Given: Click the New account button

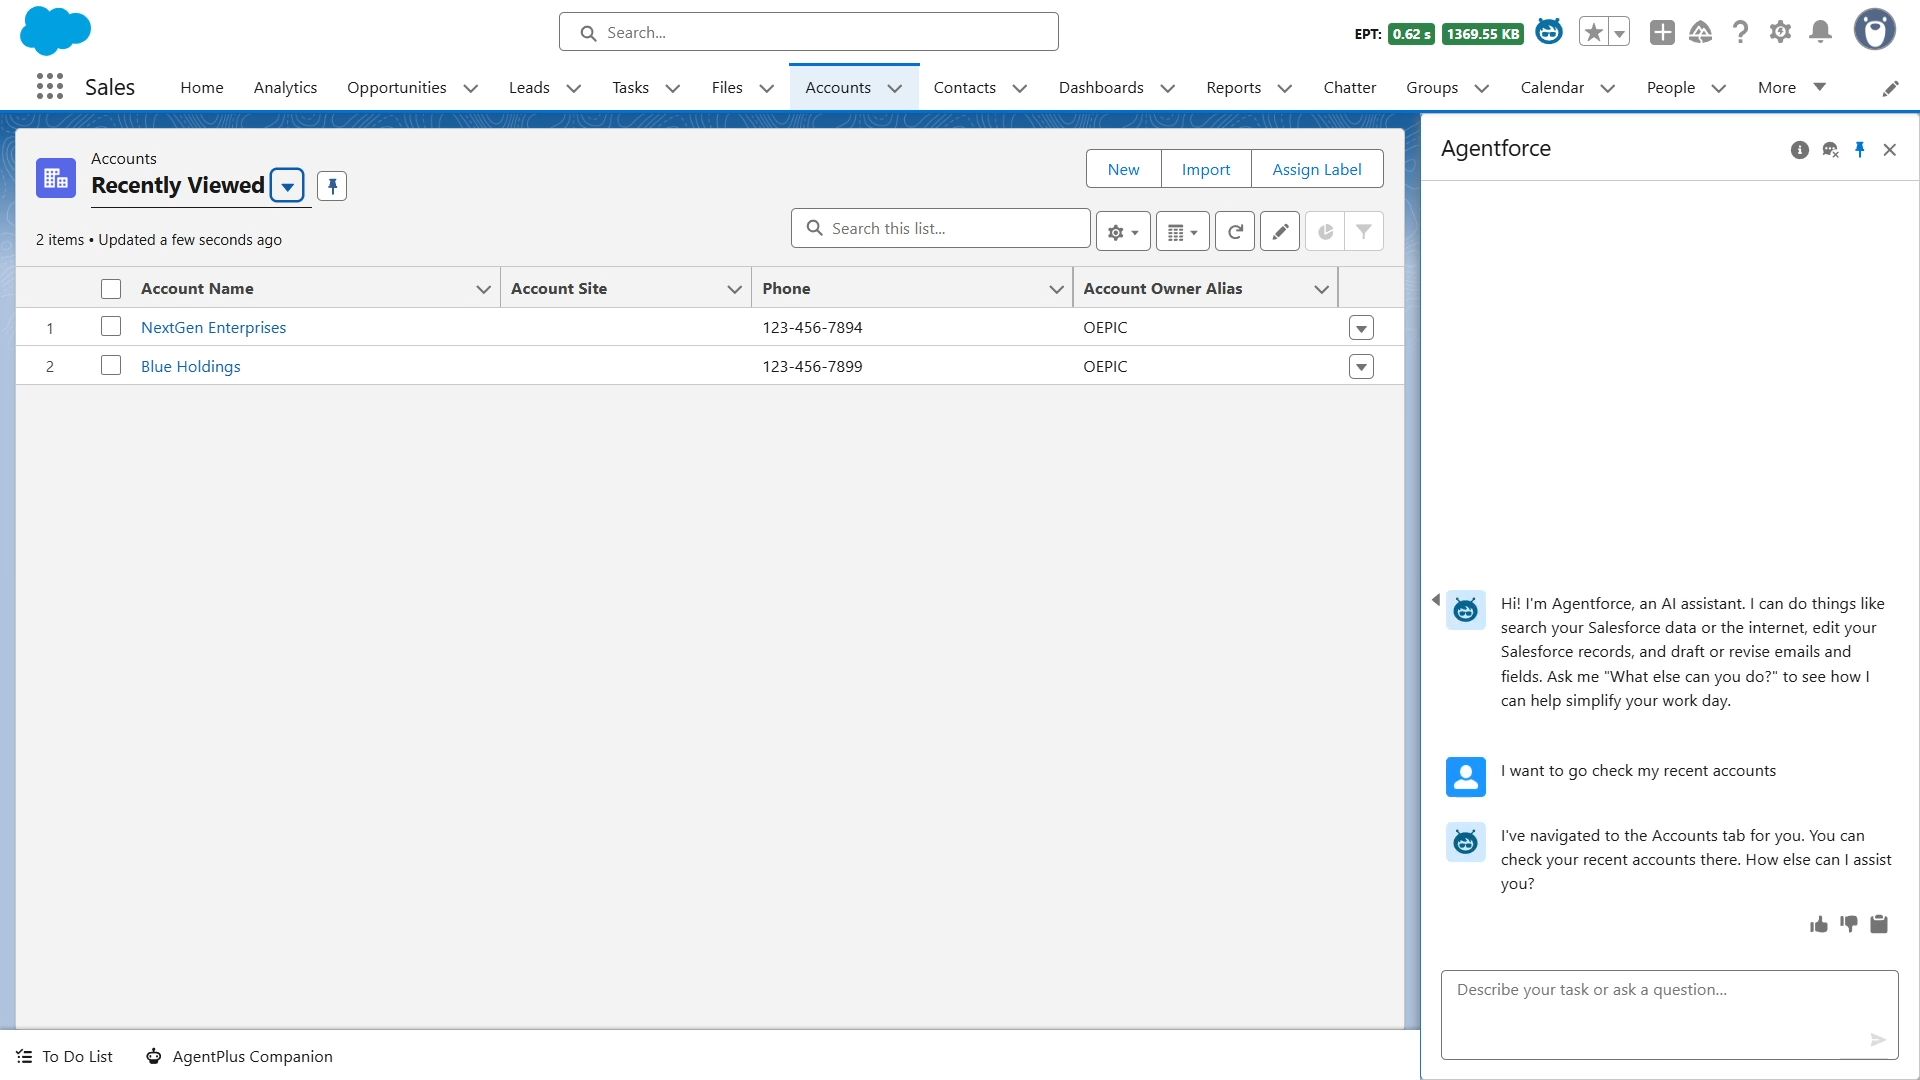Looking at the screenshot, I should 1123,169.
